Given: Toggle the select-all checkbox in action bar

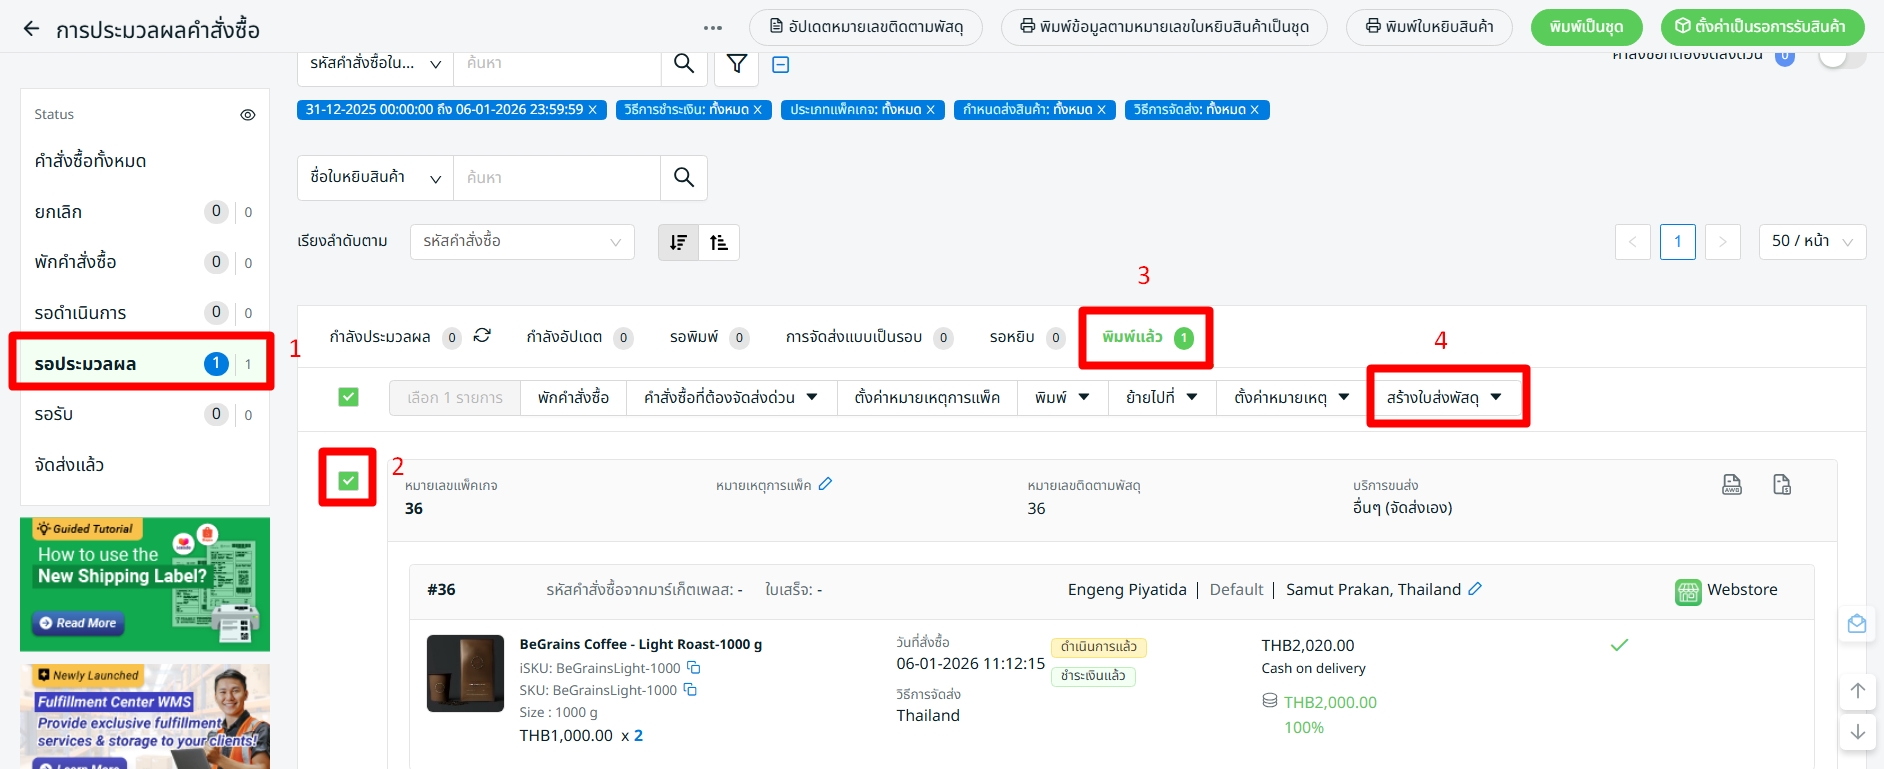Looking at the screenshot, I should [348, 397].
